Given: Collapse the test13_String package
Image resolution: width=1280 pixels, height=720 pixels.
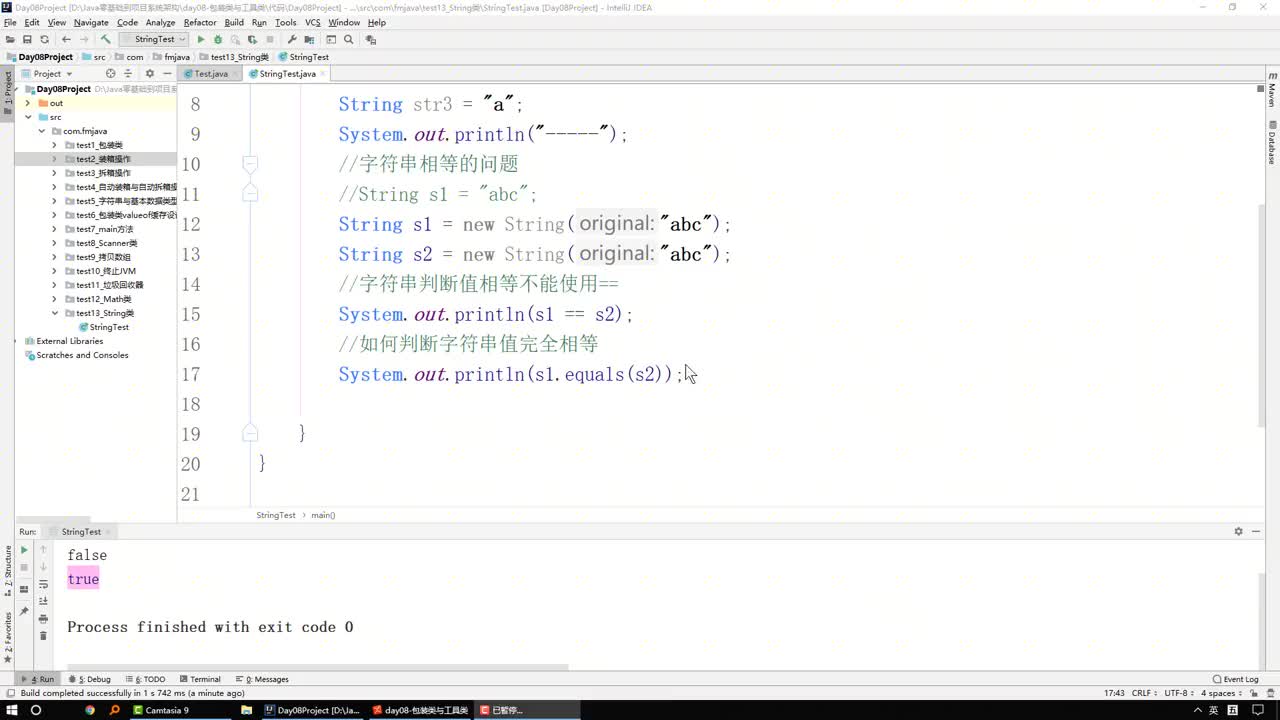Looking at the screenshot, I should [54, 313].
